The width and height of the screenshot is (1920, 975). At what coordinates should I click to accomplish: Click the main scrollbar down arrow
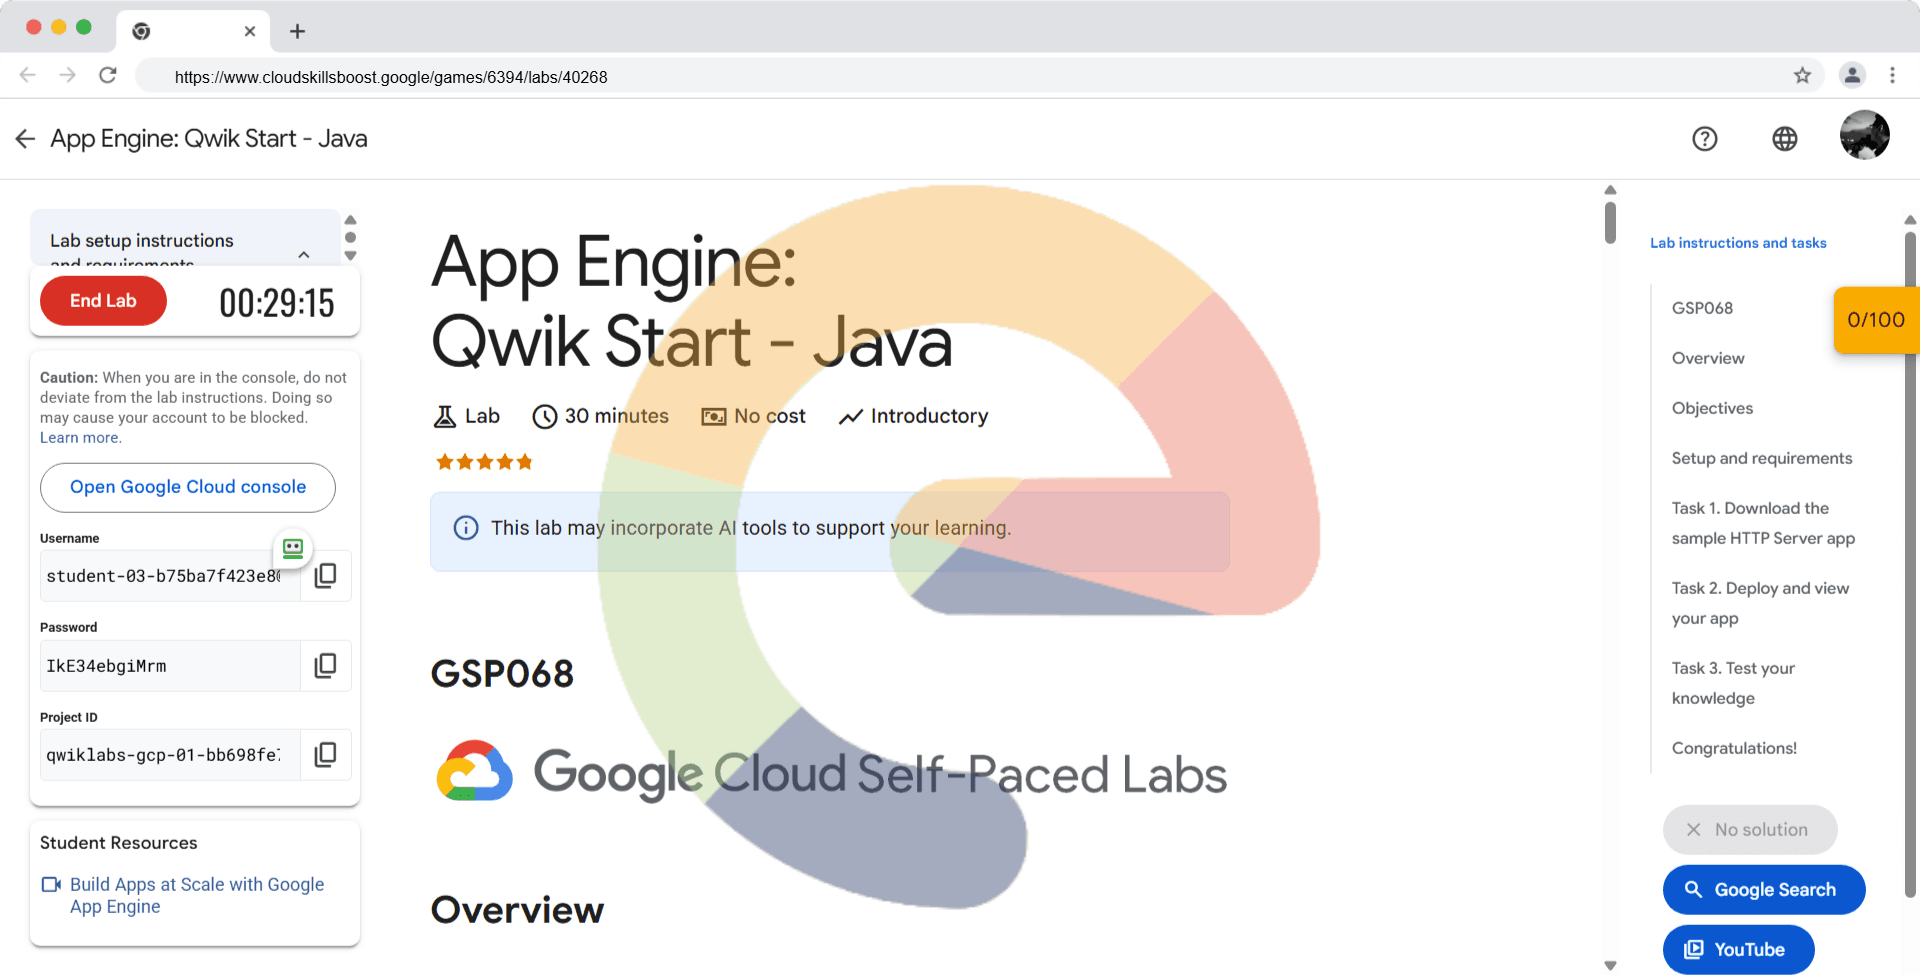pos(1610,965)
